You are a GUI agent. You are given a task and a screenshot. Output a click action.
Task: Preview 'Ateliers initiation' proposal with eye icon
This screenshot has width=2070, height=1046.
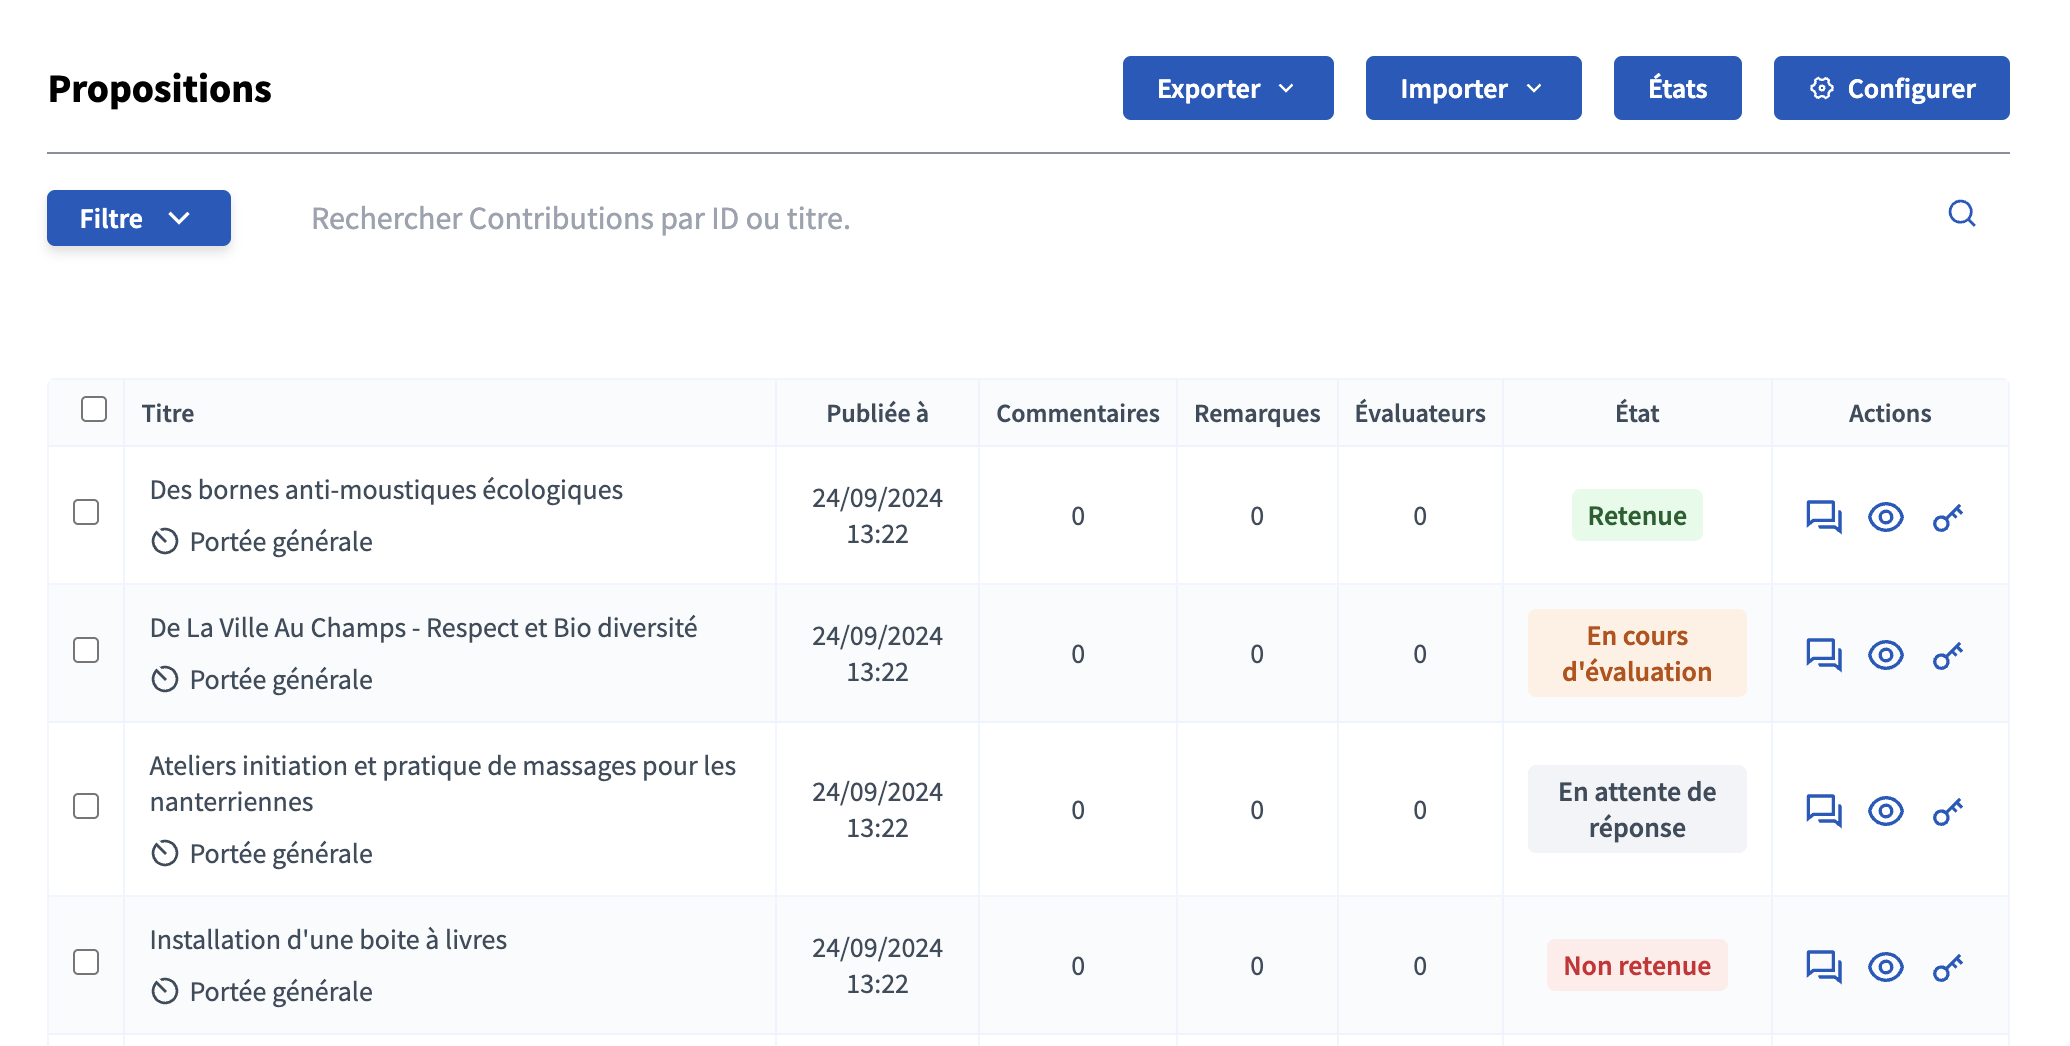[1886, 811]
